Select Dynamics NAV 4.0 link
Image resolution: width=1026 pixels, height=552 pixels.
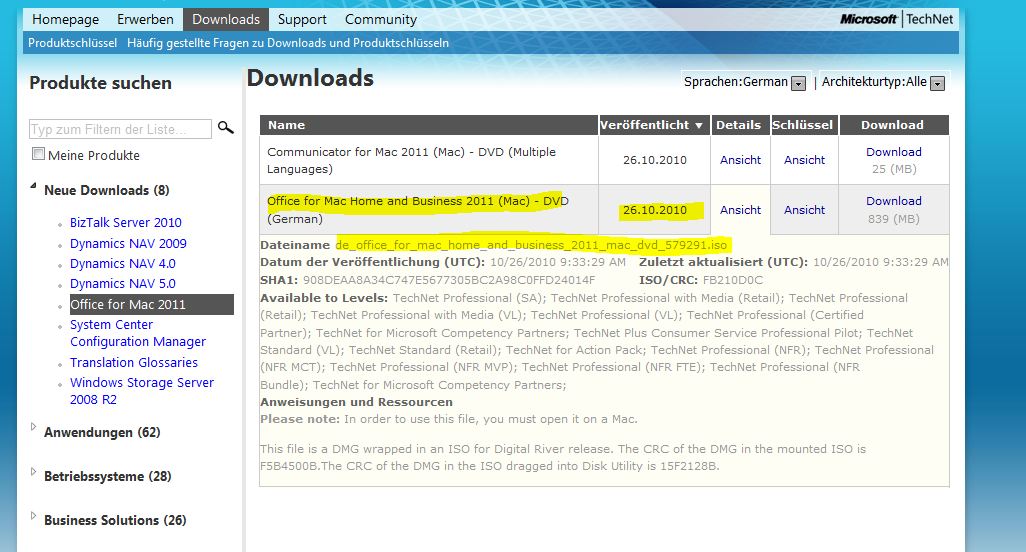click(123, 264)
